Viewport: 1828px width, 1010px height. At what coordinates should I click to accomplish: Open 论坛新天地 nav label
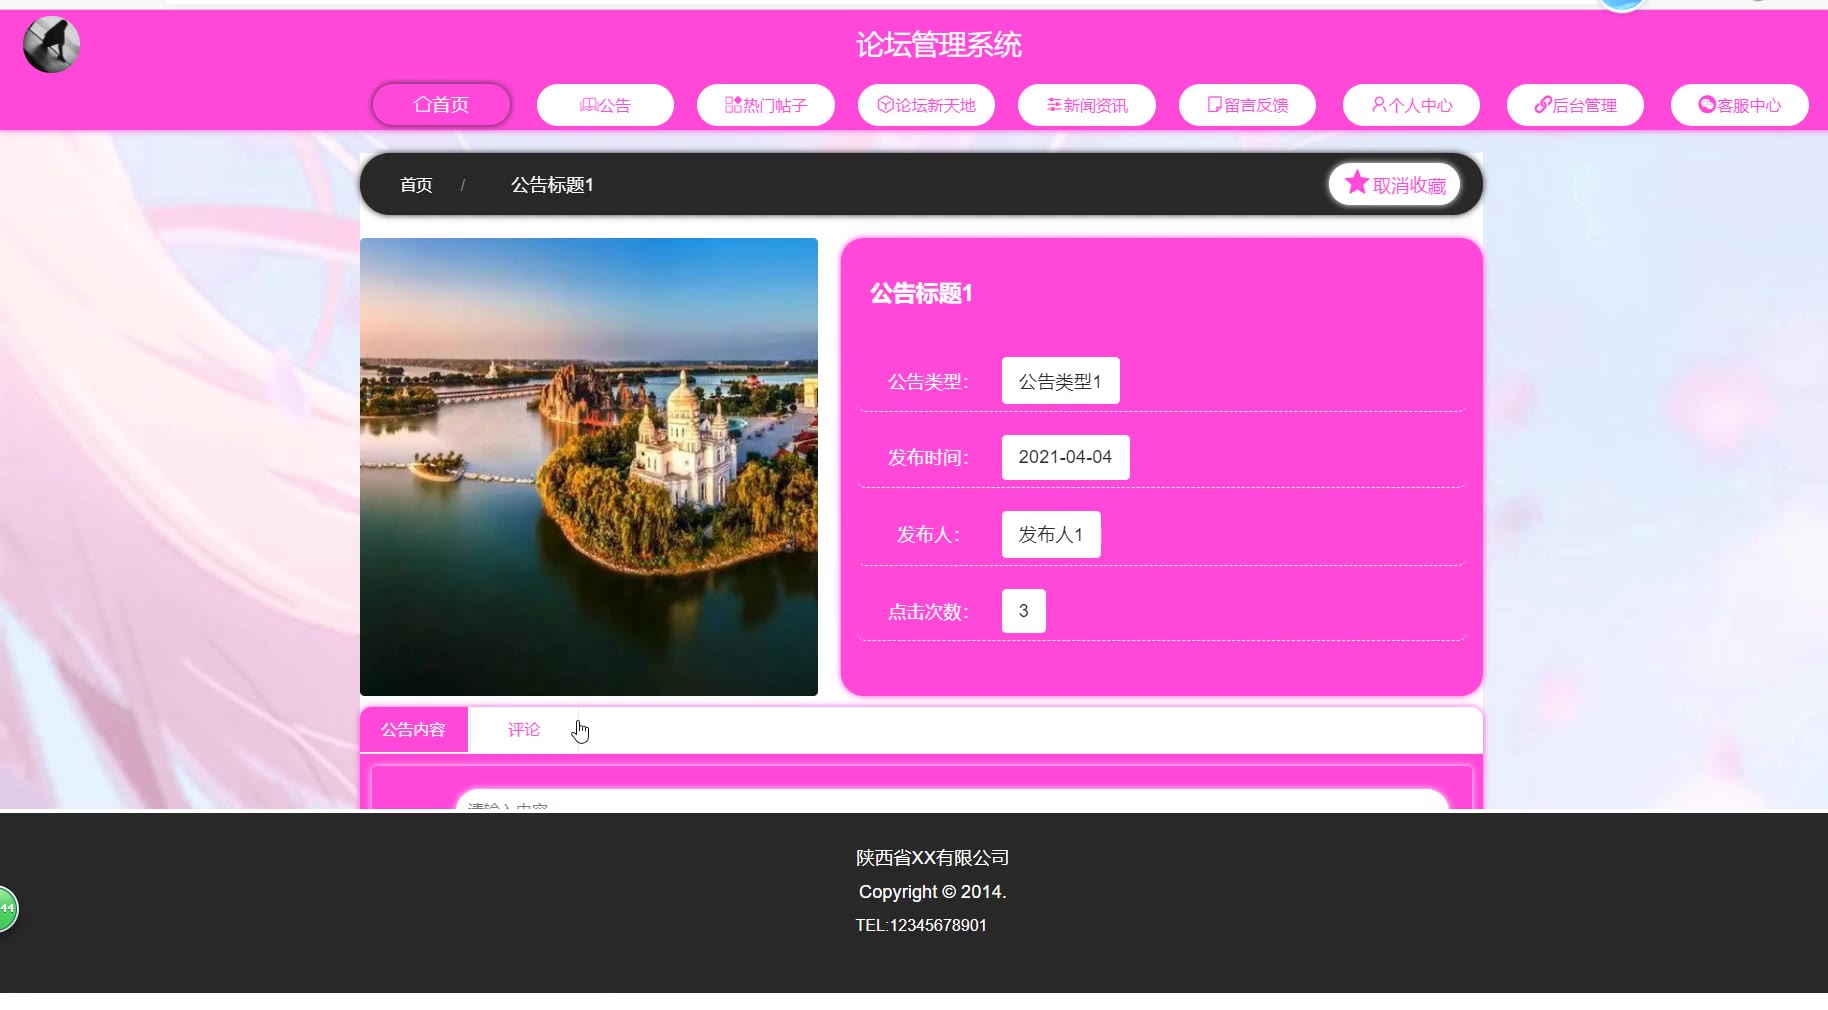pyautogui.click(x=935, y=106)
